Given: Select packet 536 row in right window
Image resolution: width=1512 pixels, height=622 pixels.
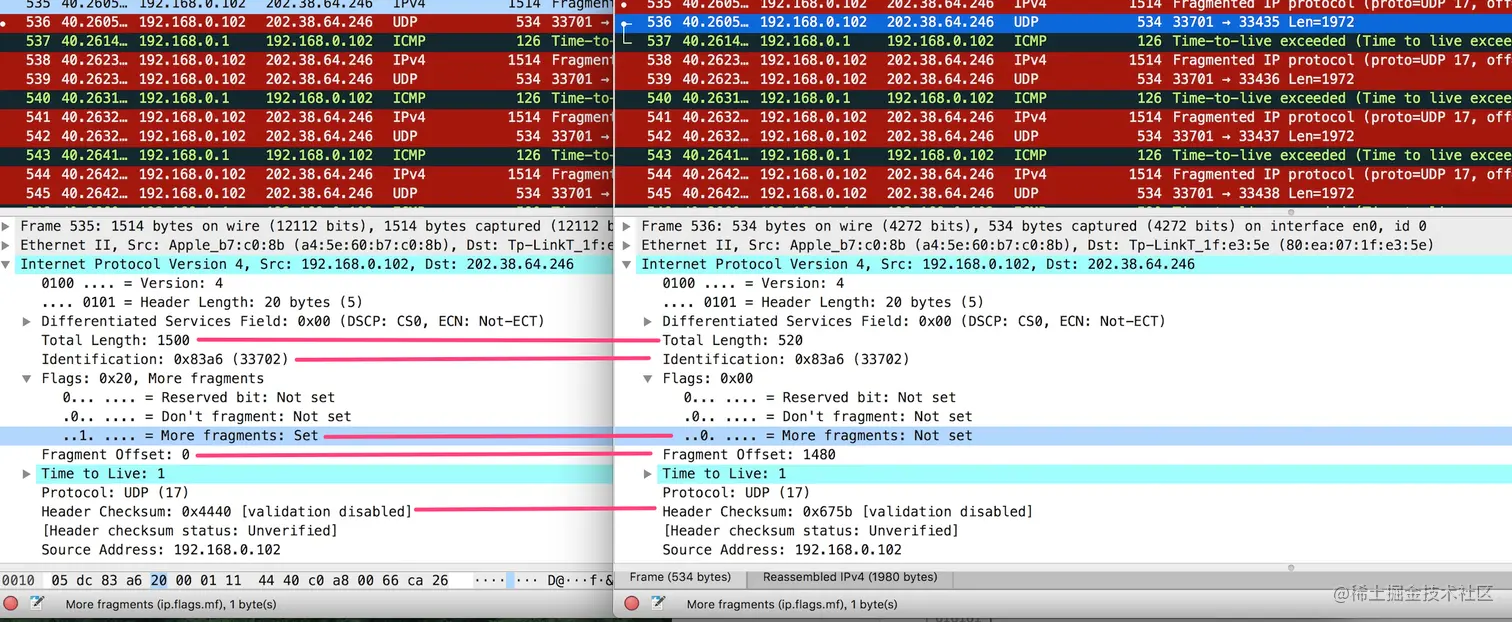Looking at the screenshot, I should 1065,22.
